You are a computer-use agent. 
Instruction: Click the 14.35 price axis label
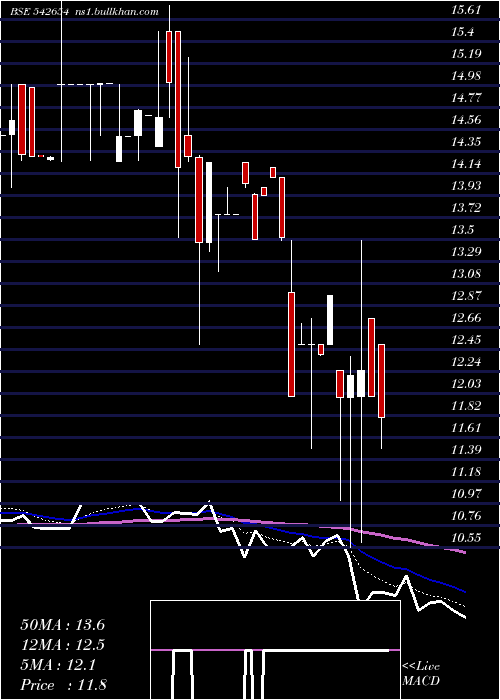466,142
